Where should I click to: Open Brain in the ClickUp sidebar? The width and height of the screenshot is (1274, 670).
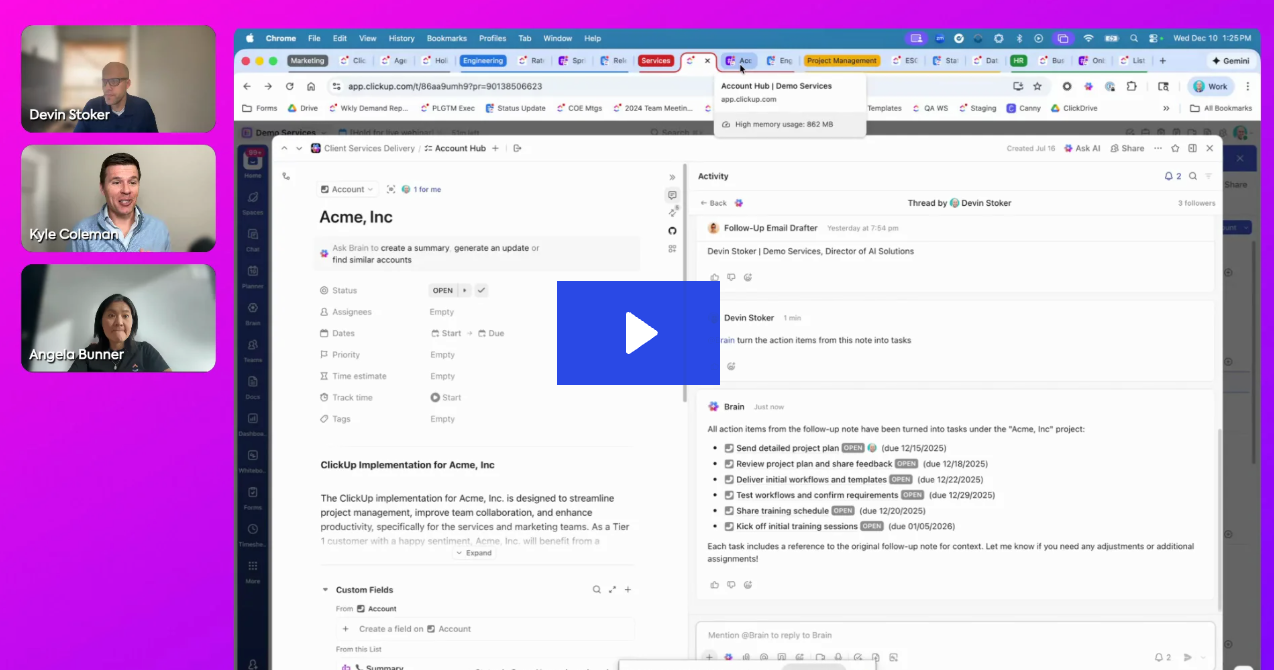[253, 313]
